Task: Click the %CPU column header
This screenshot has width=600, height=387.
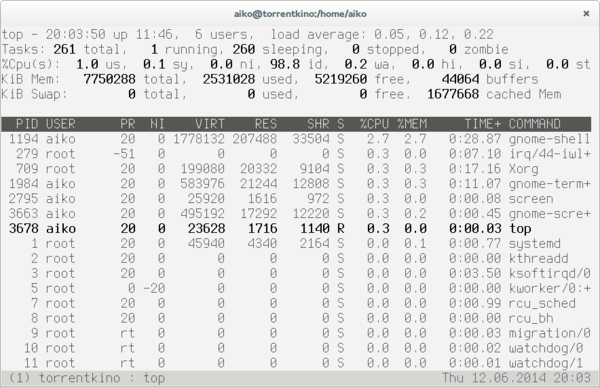Action: pos(374,124)
